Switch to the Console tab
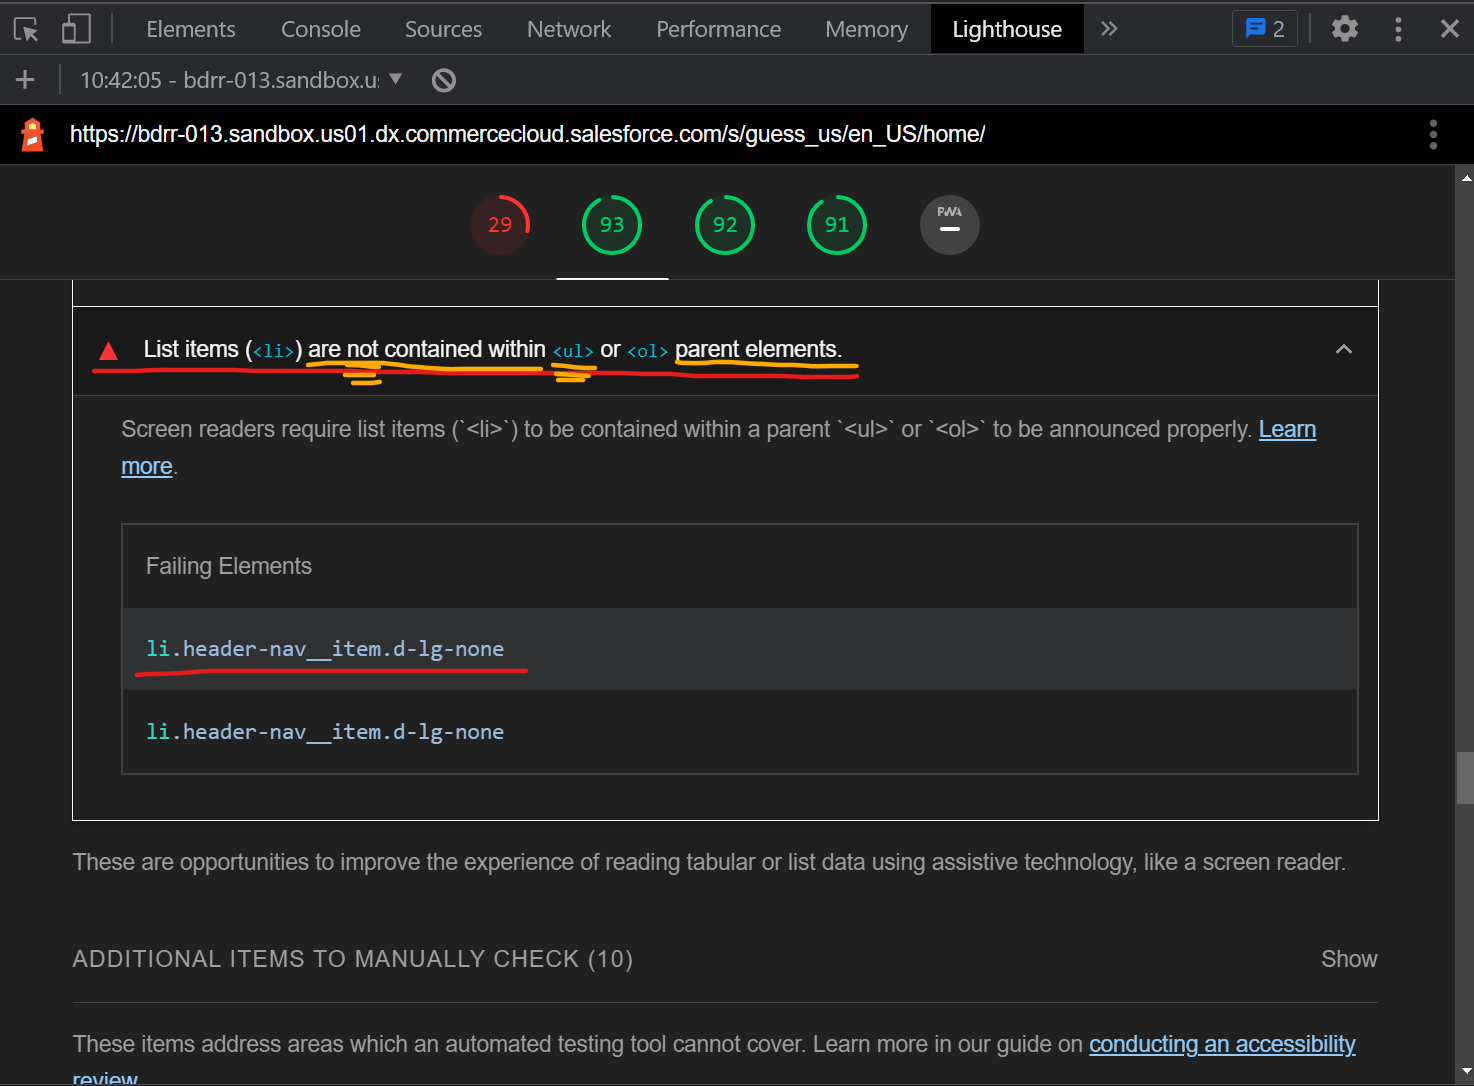Image resolution: width=1474 pixels, height=1086 pixels. [320, 29]
